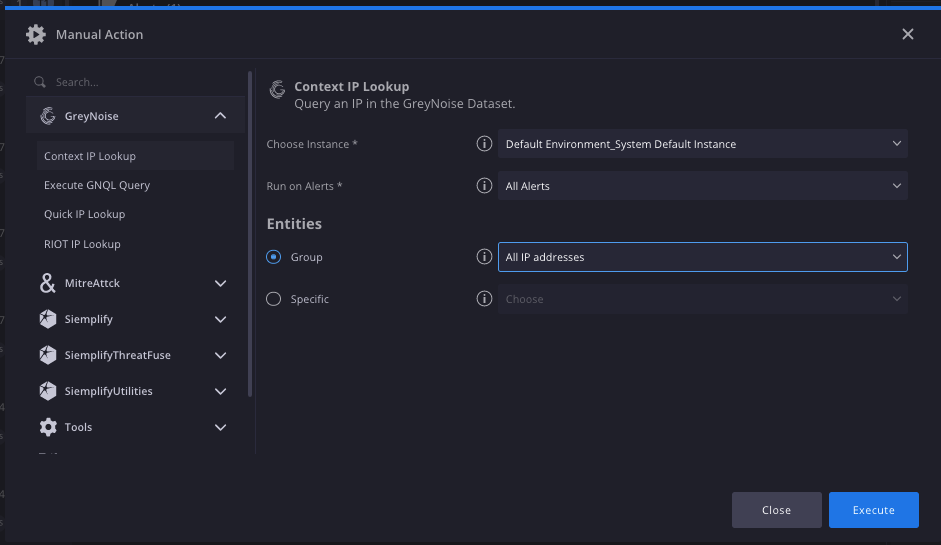This screenshot has width=941, height=545.
Task: Click the sidebar vertical scrollbar
Action: tap(250, 234)
